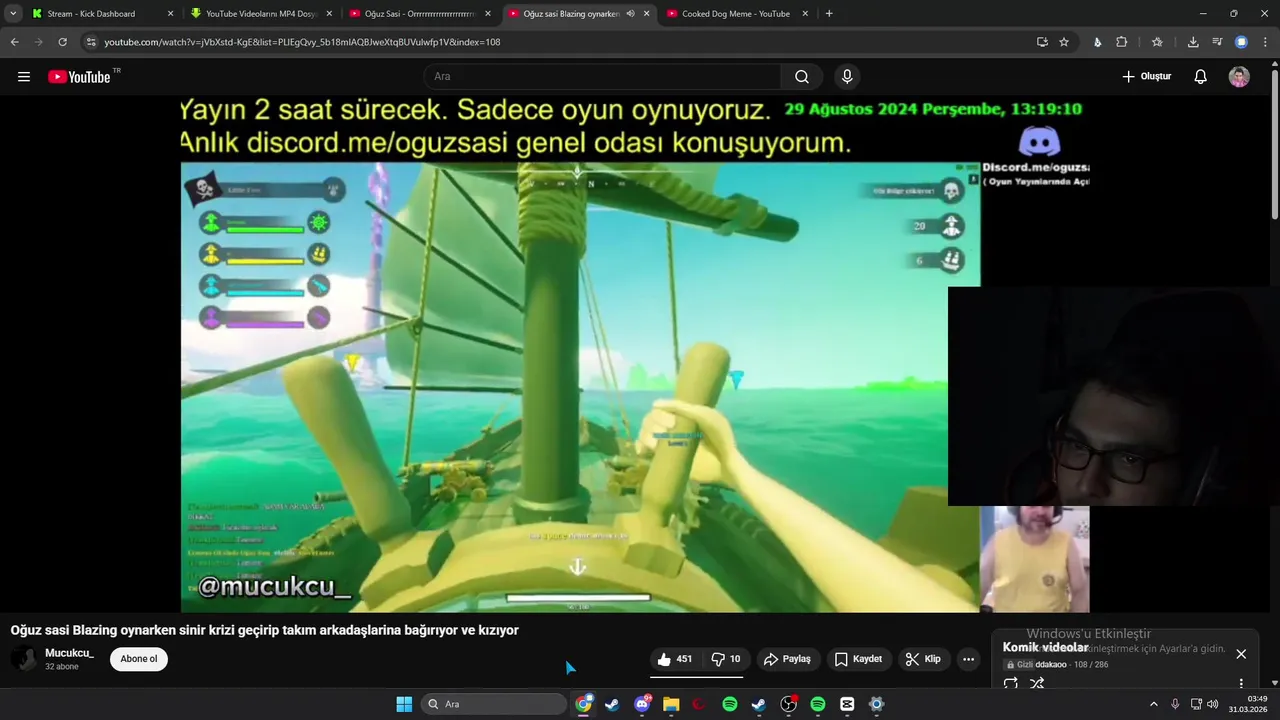
Task: Click the ddakaoo playlist owner name
Action: (x=1050, y=664)
